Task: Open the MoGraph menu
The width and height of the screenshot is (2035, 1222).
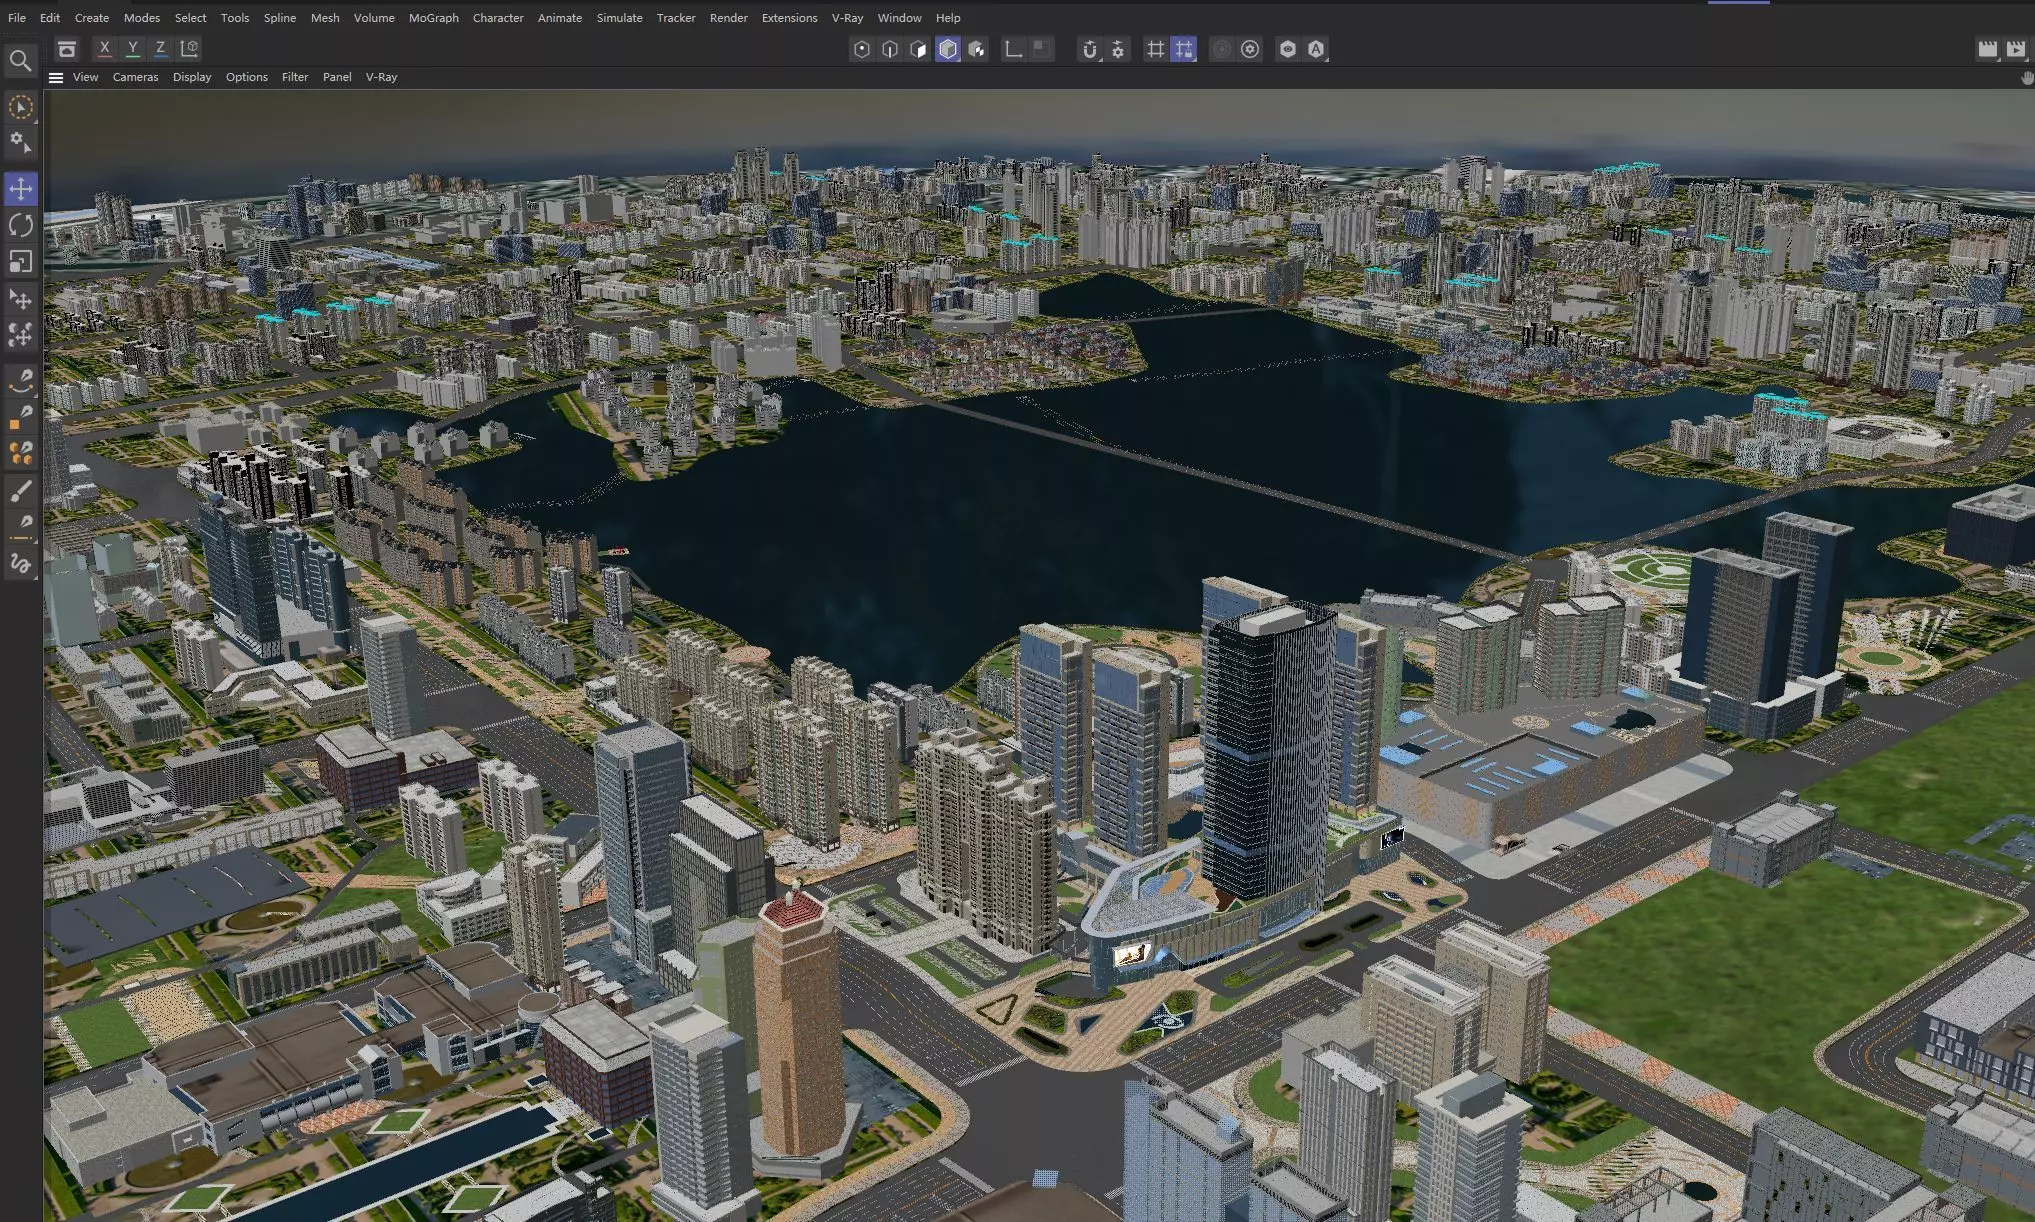Action: (434, 18)
